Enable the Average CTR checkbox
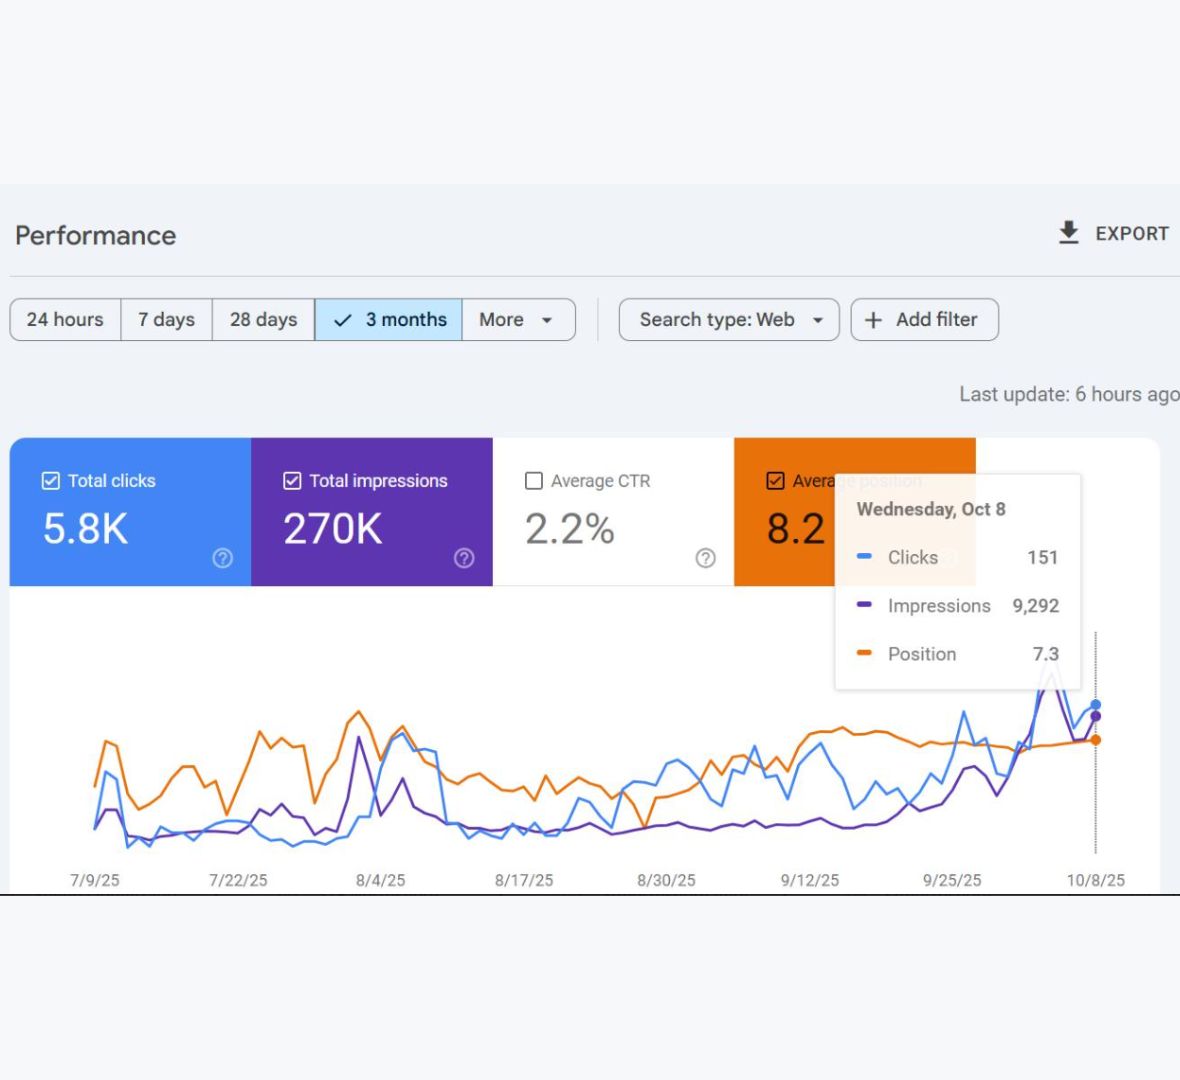Screen dimensions: 1180x1080 tap(534, 481)
